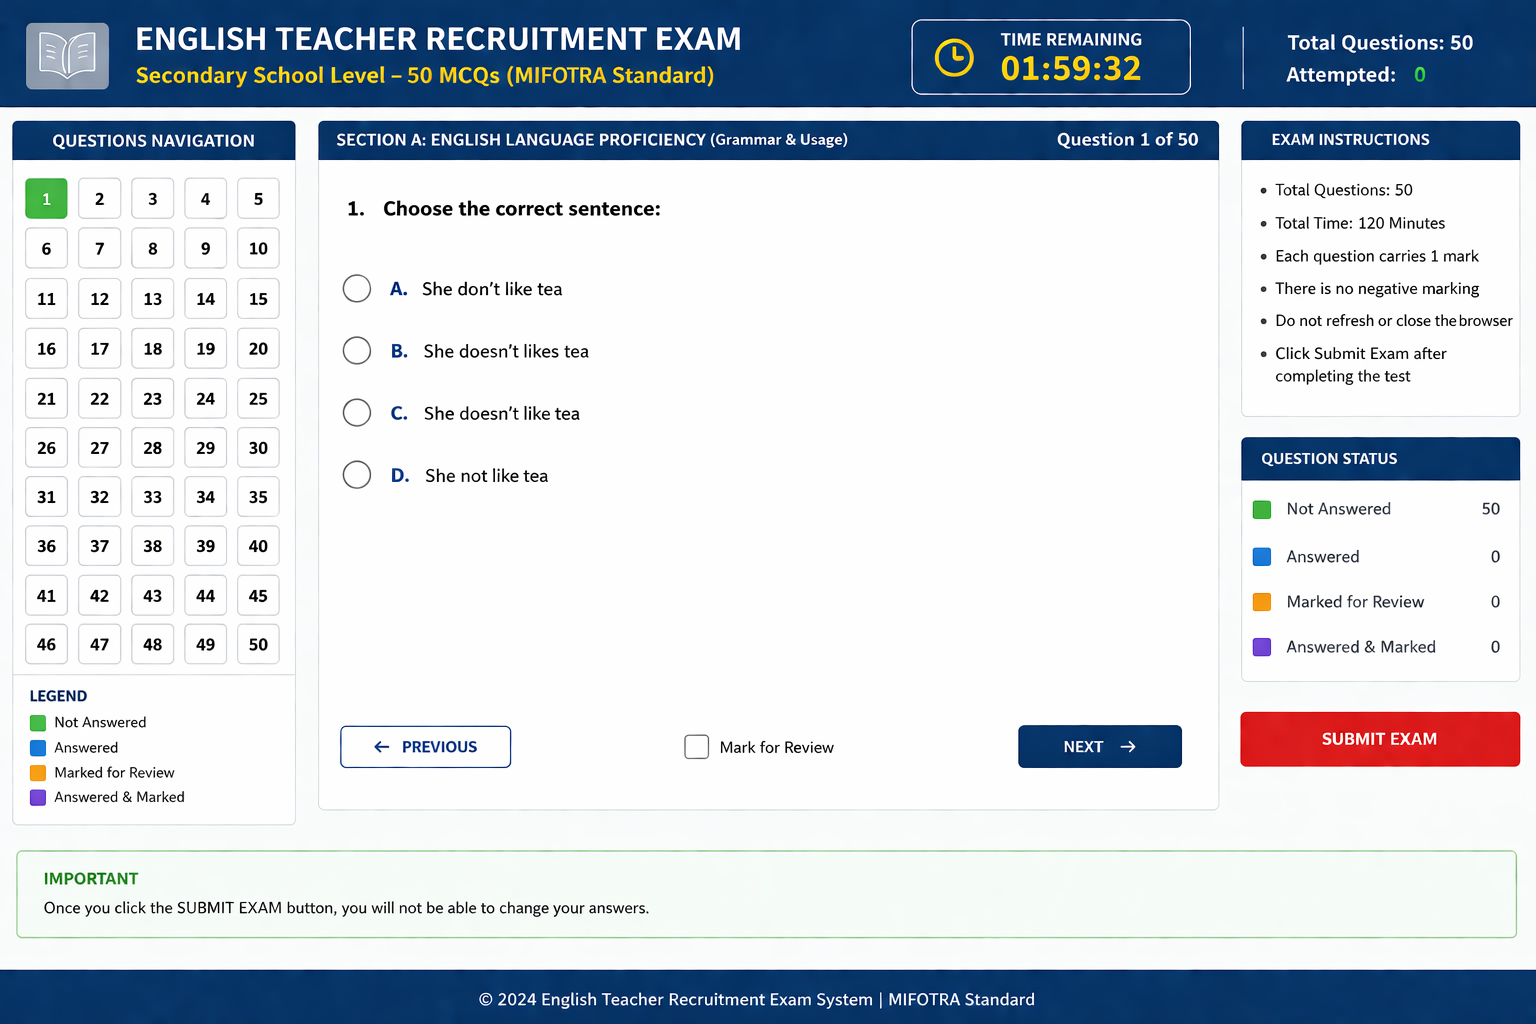1536x1024 pixels.
Task: Click the open book exam logo icon
Action: coord(67,56)
